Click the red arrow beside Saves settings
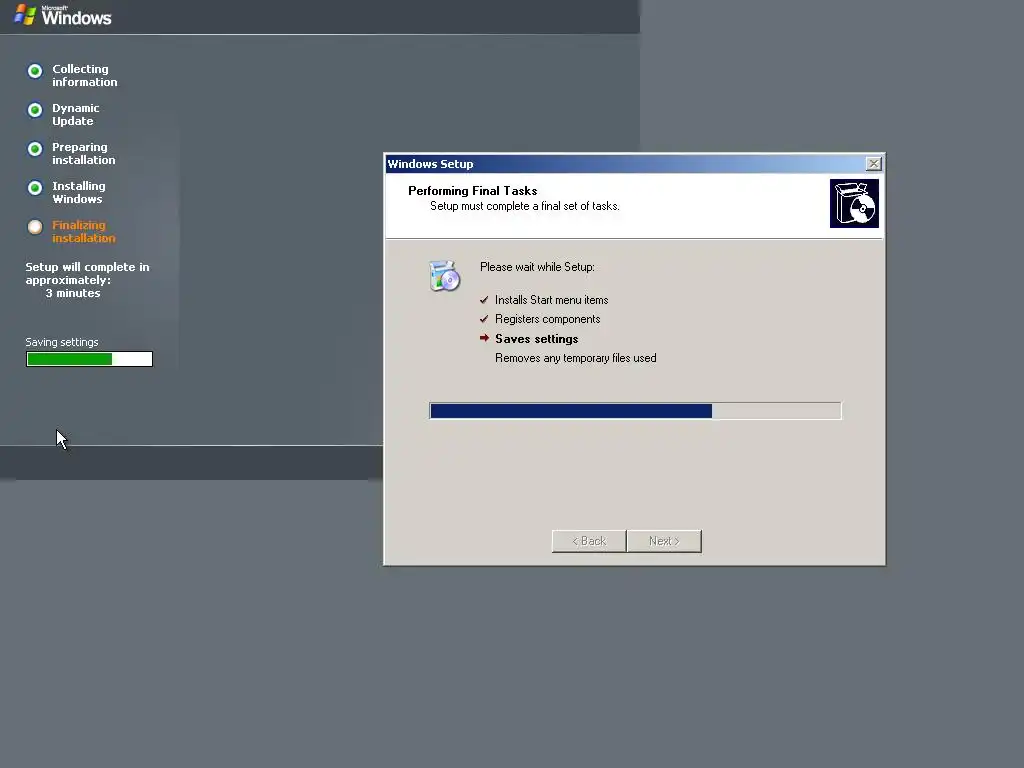Viewport: 1024px width, 768px height. (484, 338)
